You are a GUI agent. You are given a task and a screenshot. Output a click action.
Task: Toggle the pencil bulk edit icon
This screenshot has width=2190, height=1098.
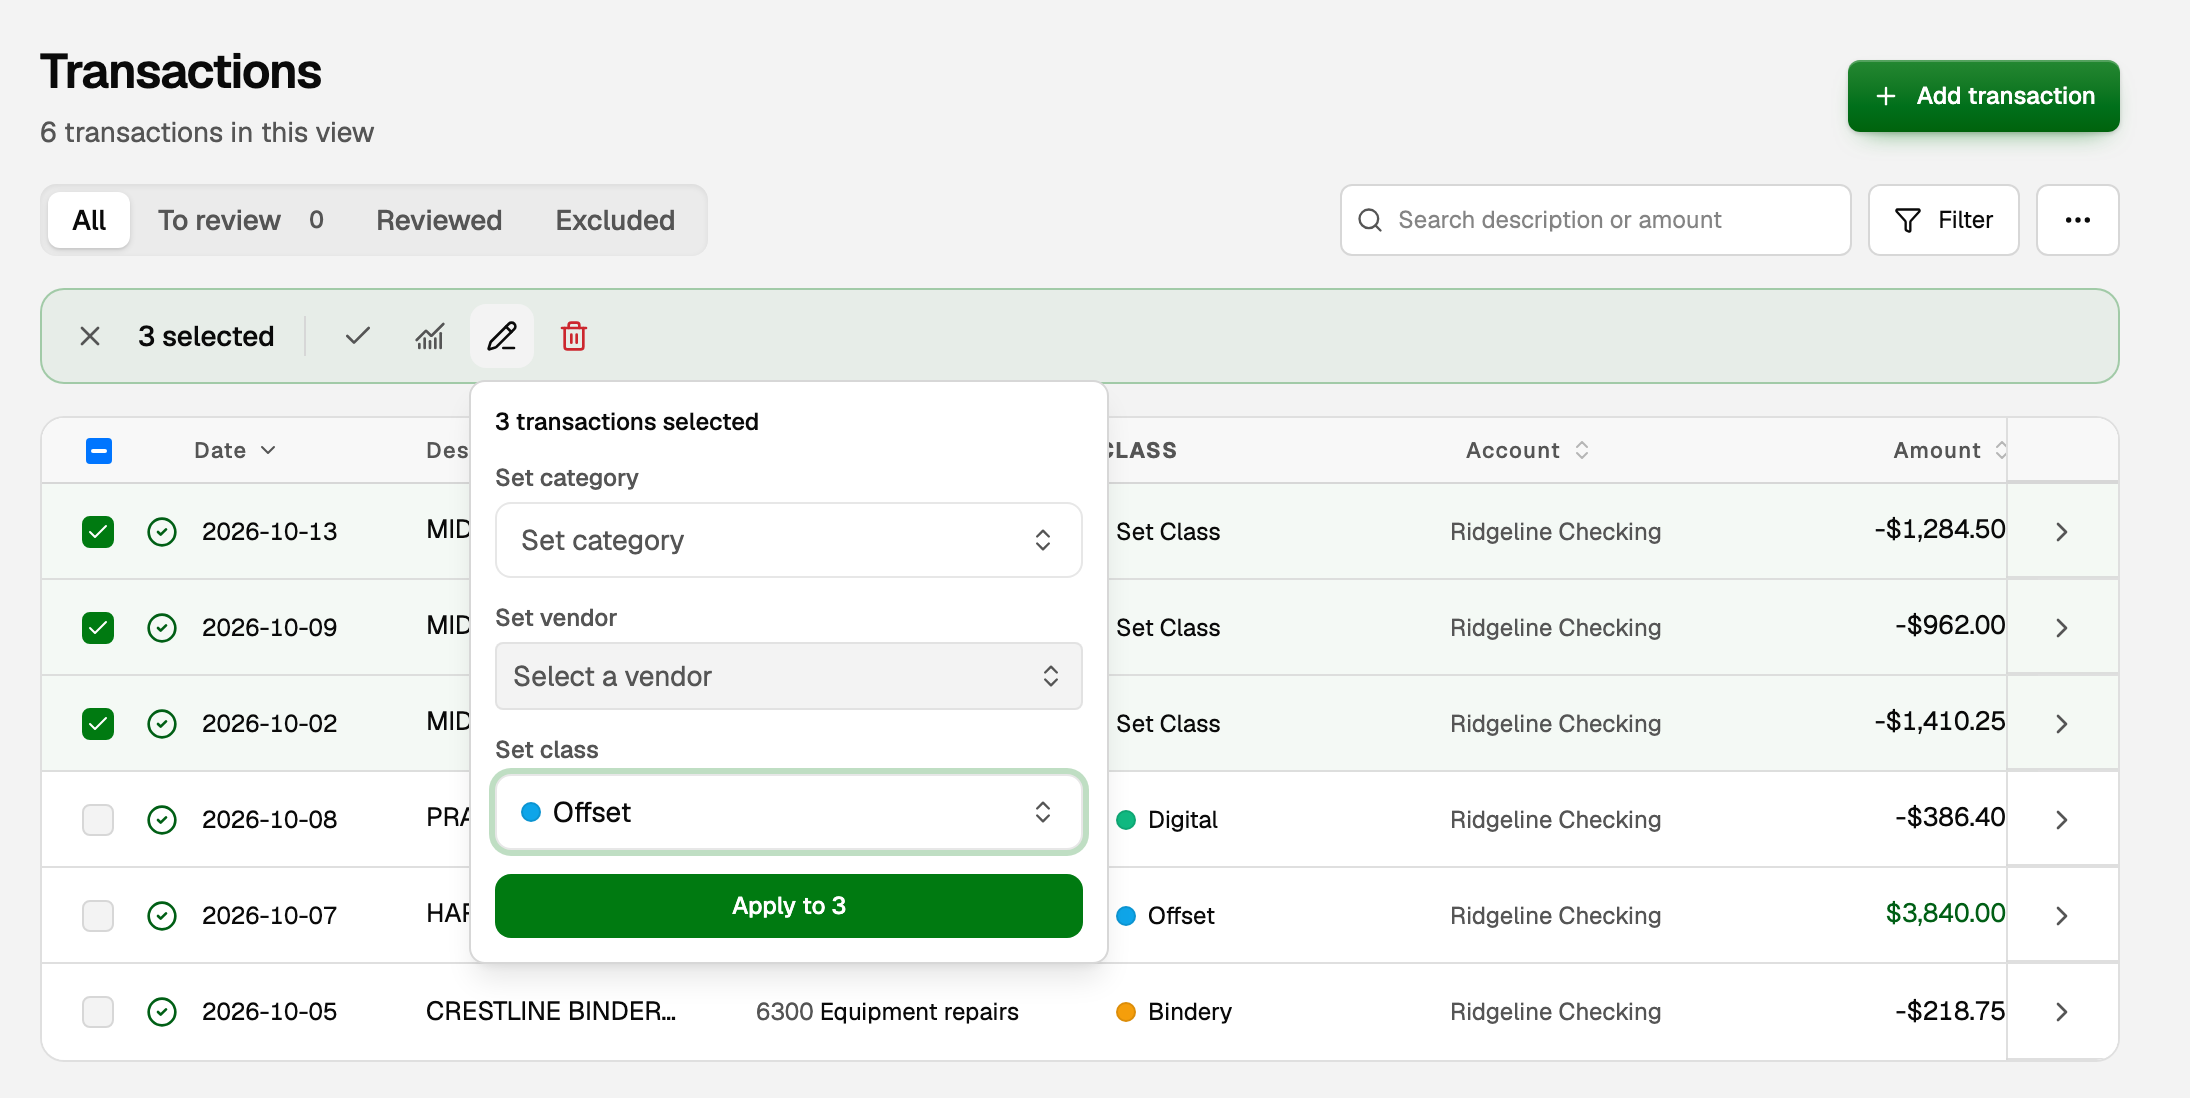(x=502, y=336)
